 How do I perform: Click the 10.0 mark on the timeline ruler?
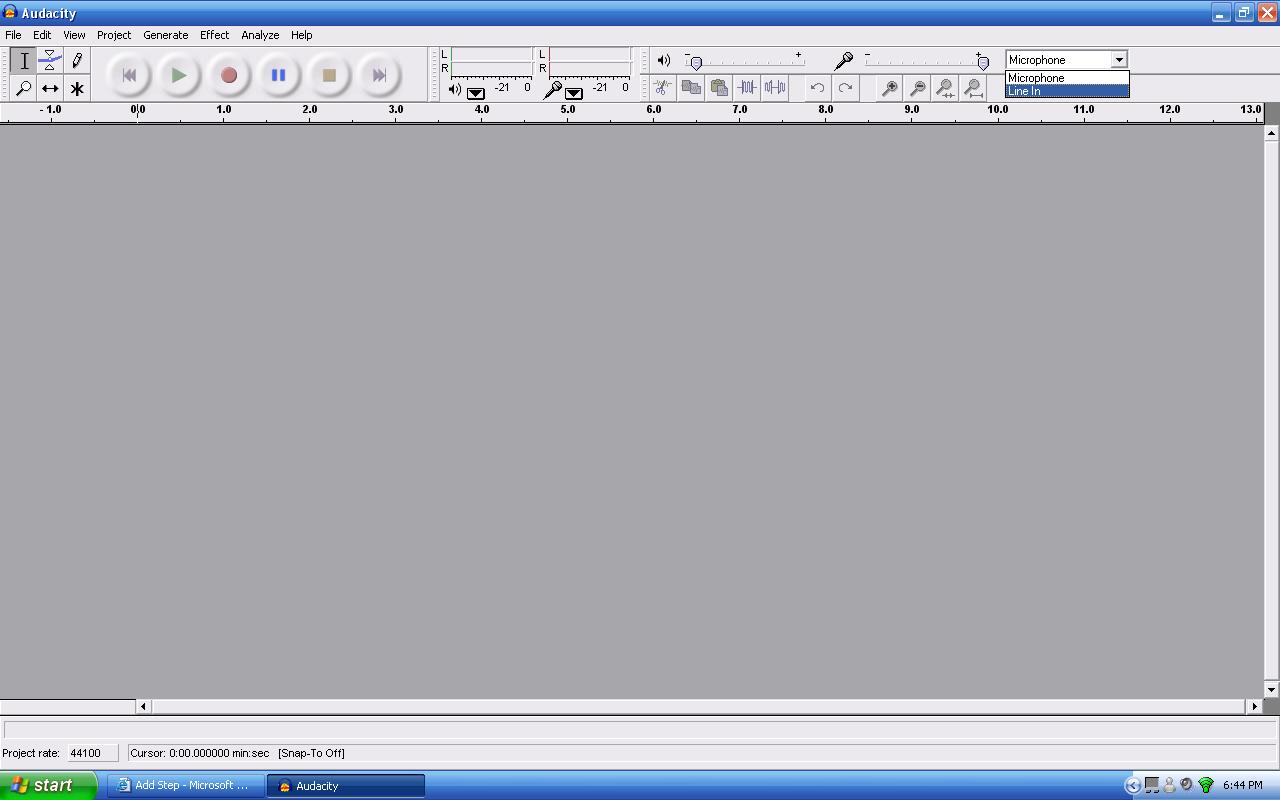tap(997, 110)
